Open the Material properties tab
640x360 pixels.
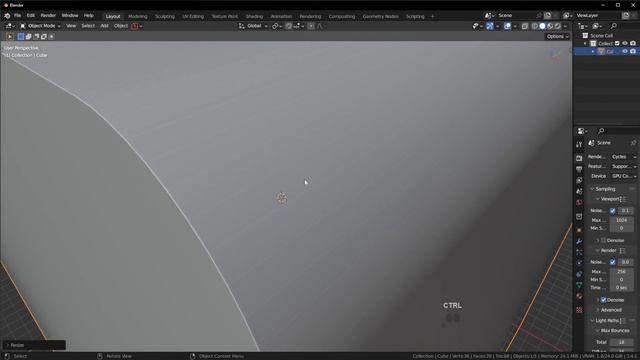579,296
